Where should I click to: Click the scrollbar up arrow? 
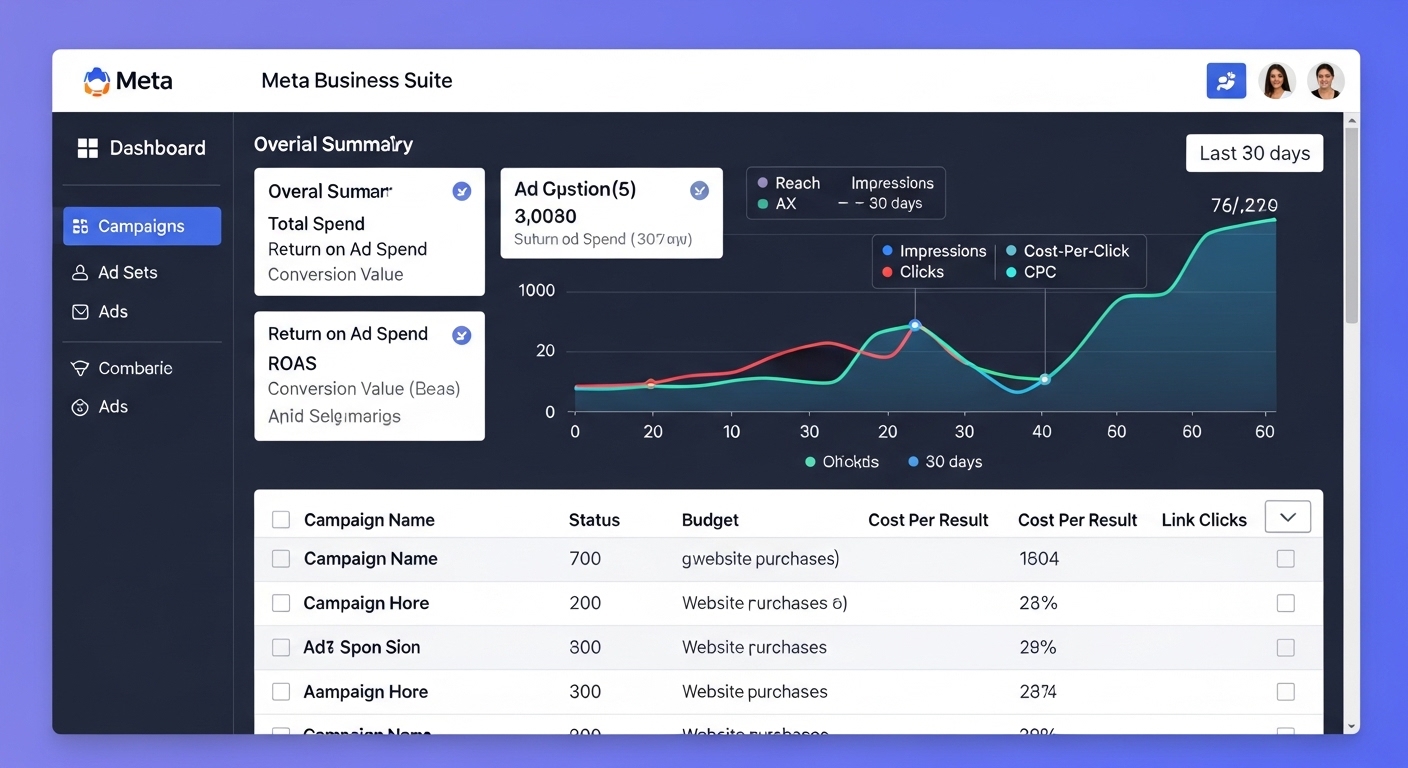click(x=1352, y=119)
